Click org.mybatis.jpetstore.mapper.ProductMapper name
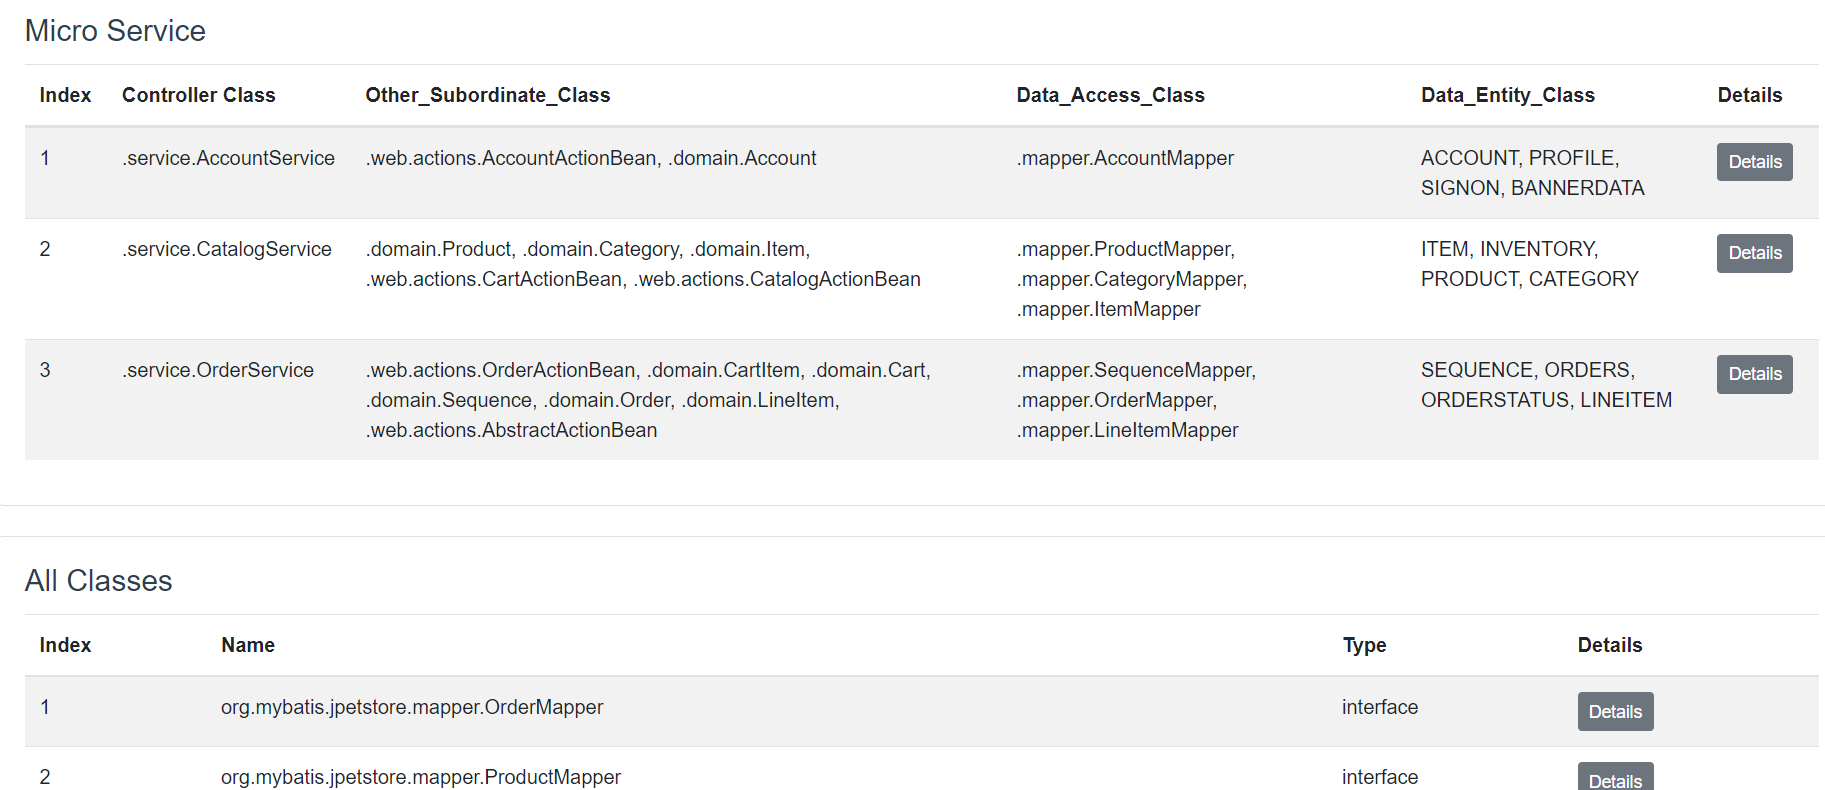This screenshot has width=1825, height=790. click(x=421, y=777)
